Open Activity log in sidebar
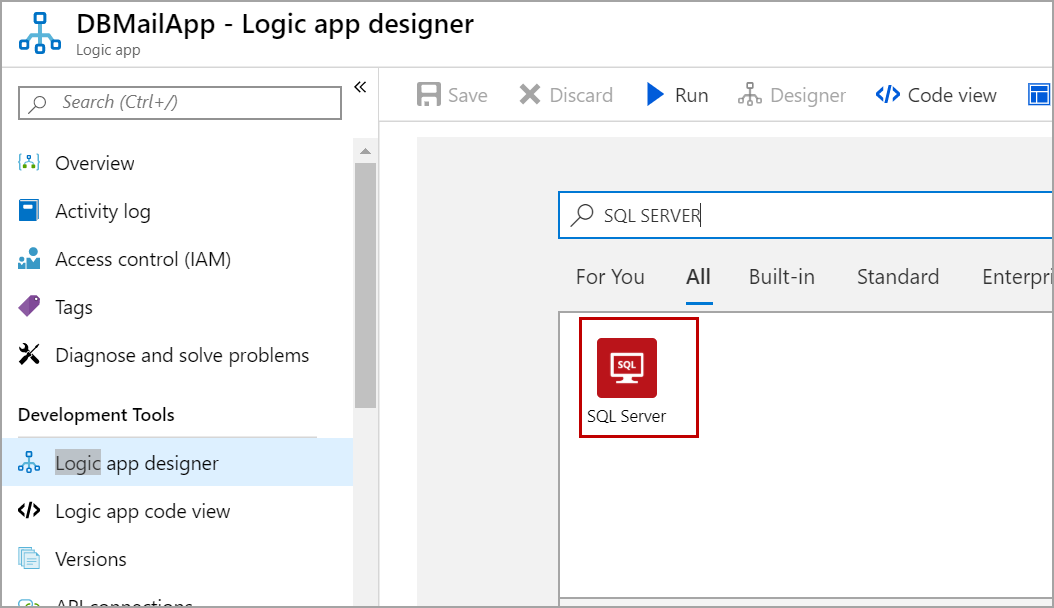 pos(102,211)
